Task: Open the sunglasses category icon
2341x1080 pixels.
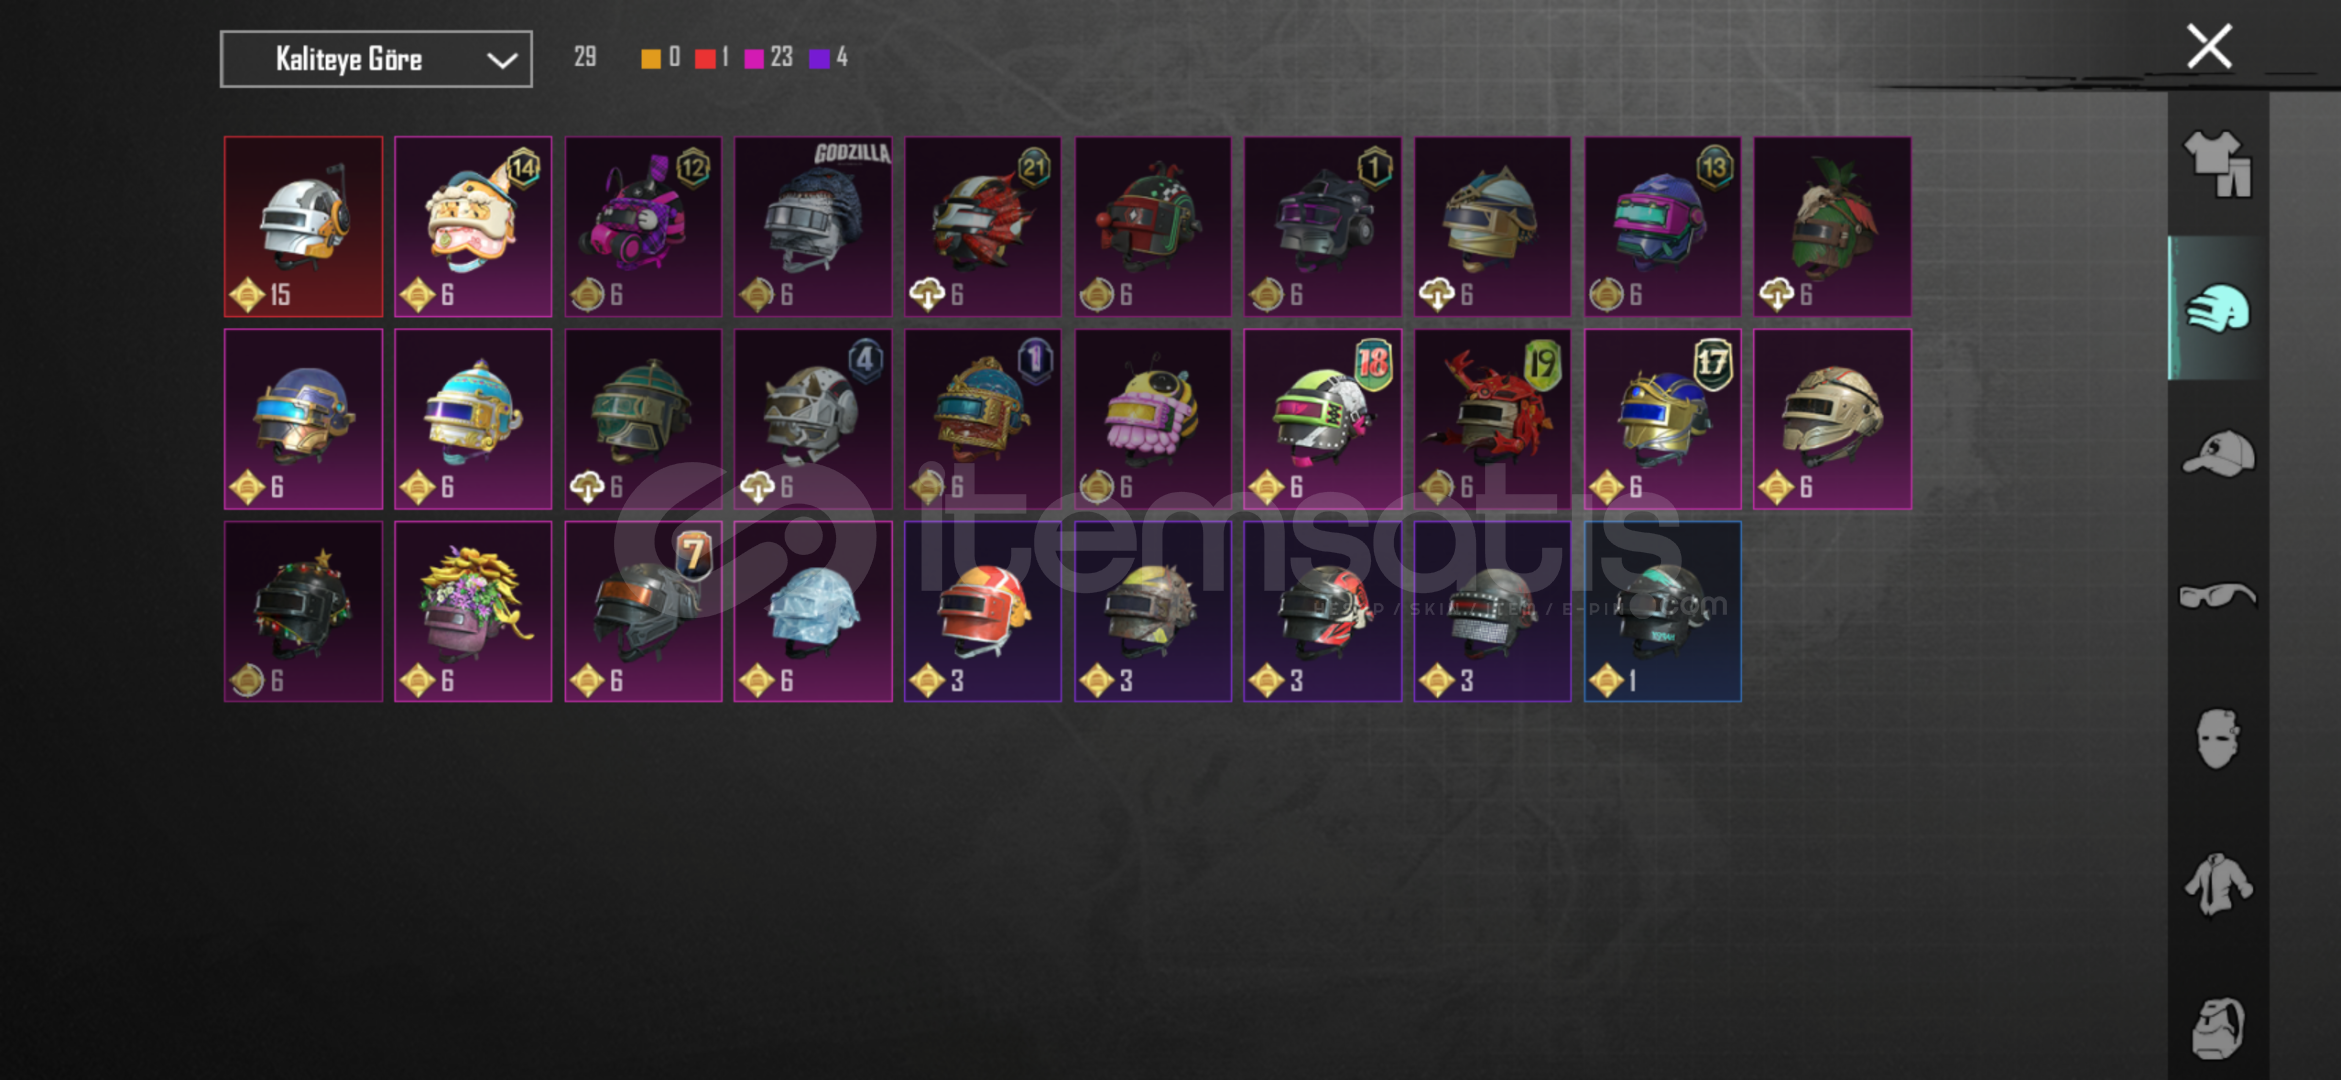Action: pyautogui.click(x=2217, y=596)
